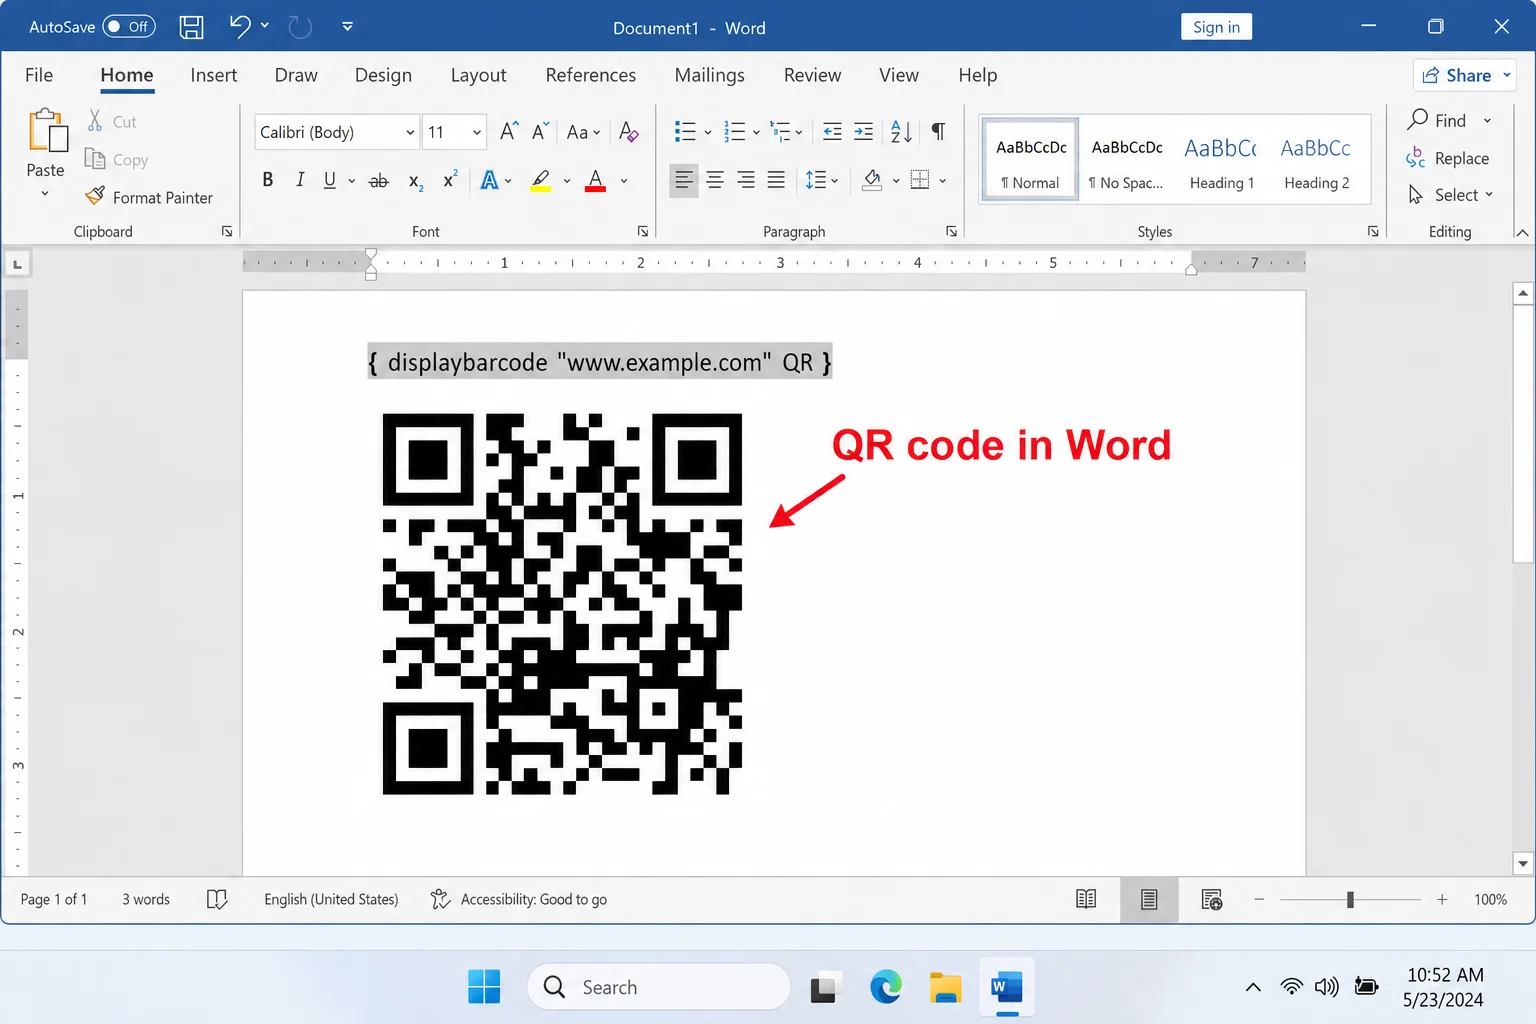Select the Format Painter tool

pos(149,197)
